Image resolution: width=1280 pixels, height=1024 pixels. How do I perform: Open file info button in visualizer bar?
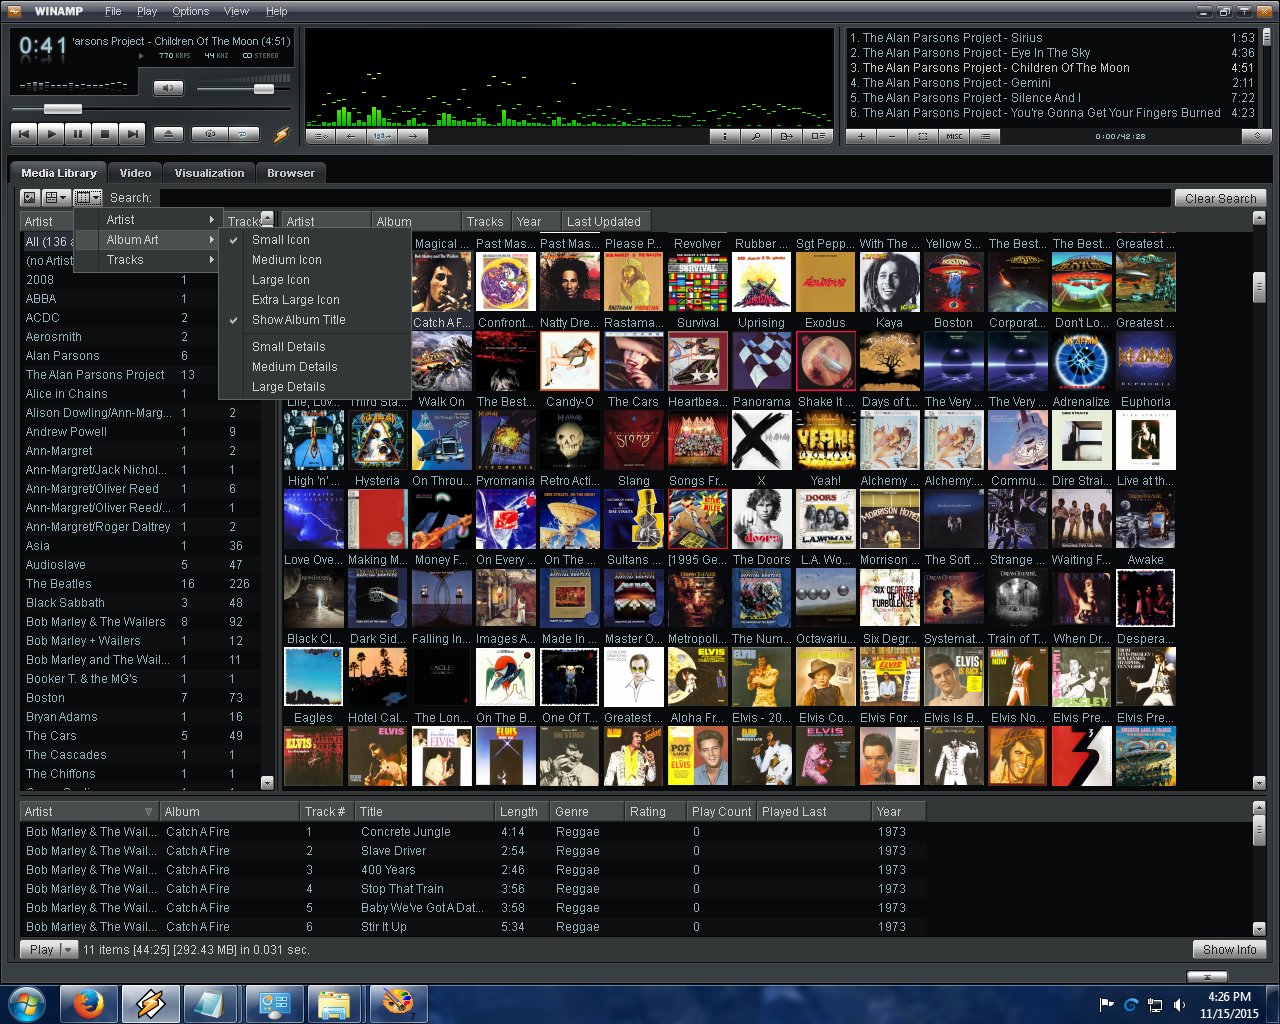[725, 136]
